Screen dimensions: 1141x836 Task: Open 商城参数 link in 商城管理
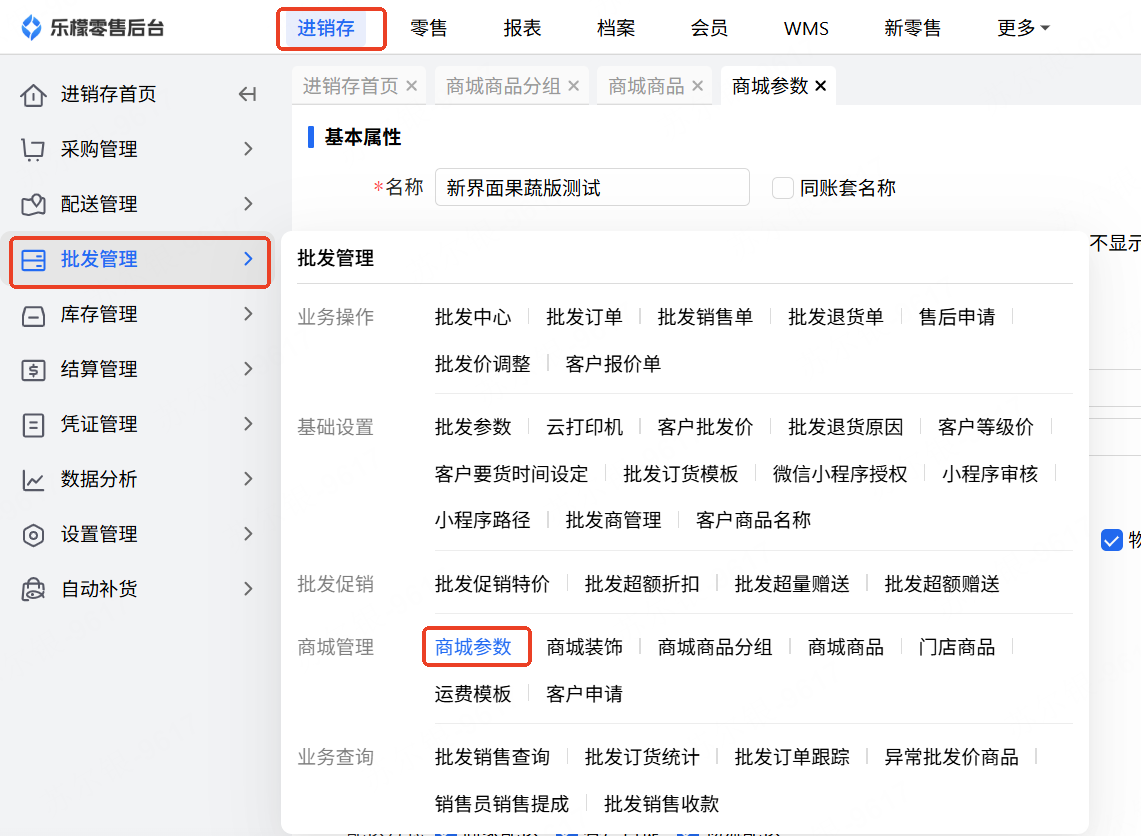[473, 647]
